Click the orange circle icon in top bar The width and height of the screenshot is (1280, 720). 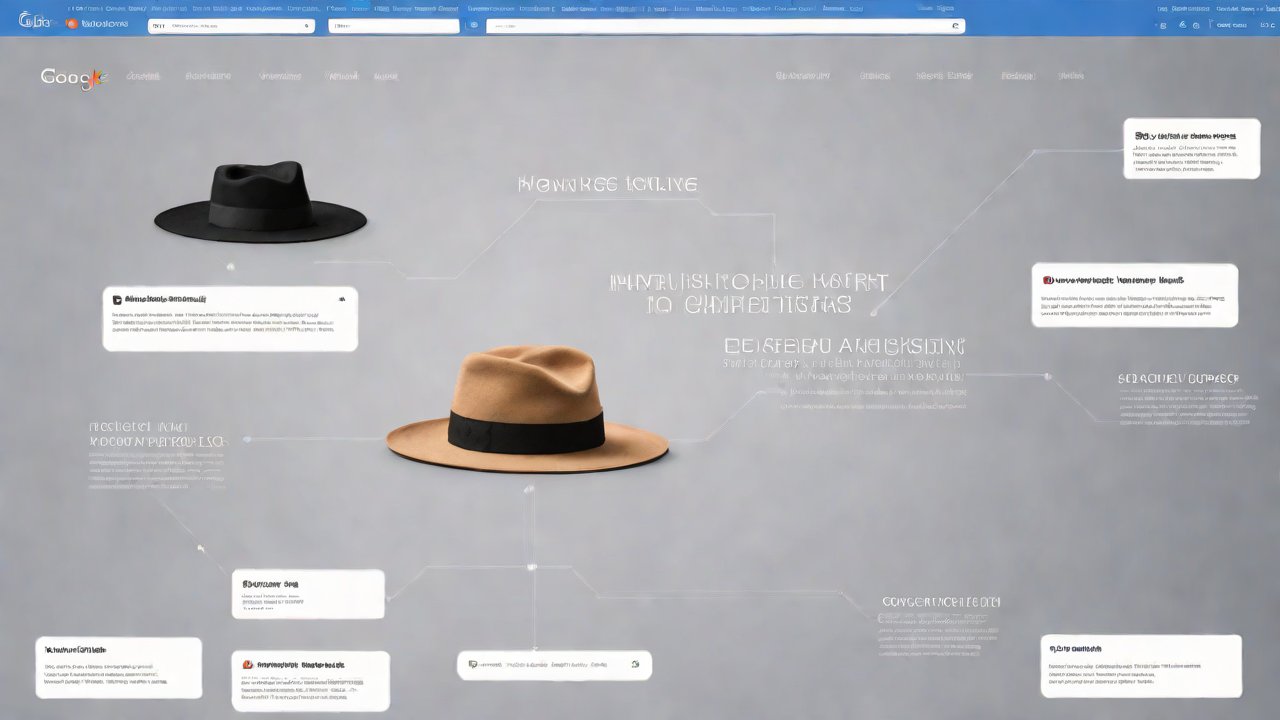[x=71, y=23]
